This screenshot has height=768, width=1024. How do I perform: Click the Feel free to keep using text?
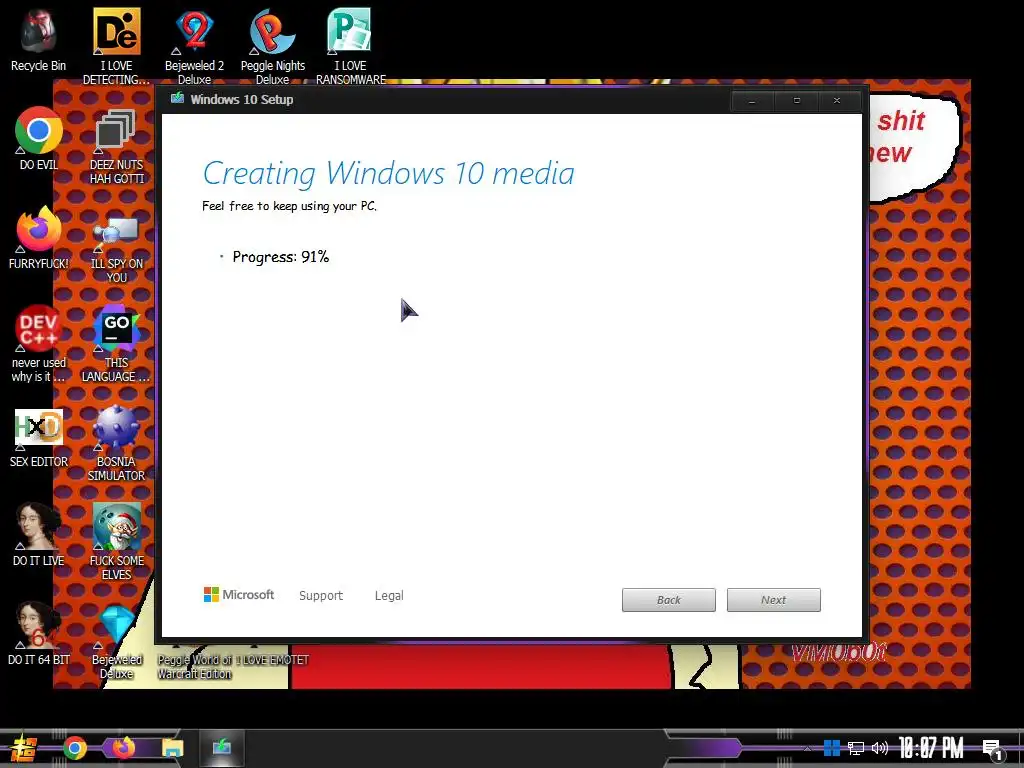[x=289, y=206]
